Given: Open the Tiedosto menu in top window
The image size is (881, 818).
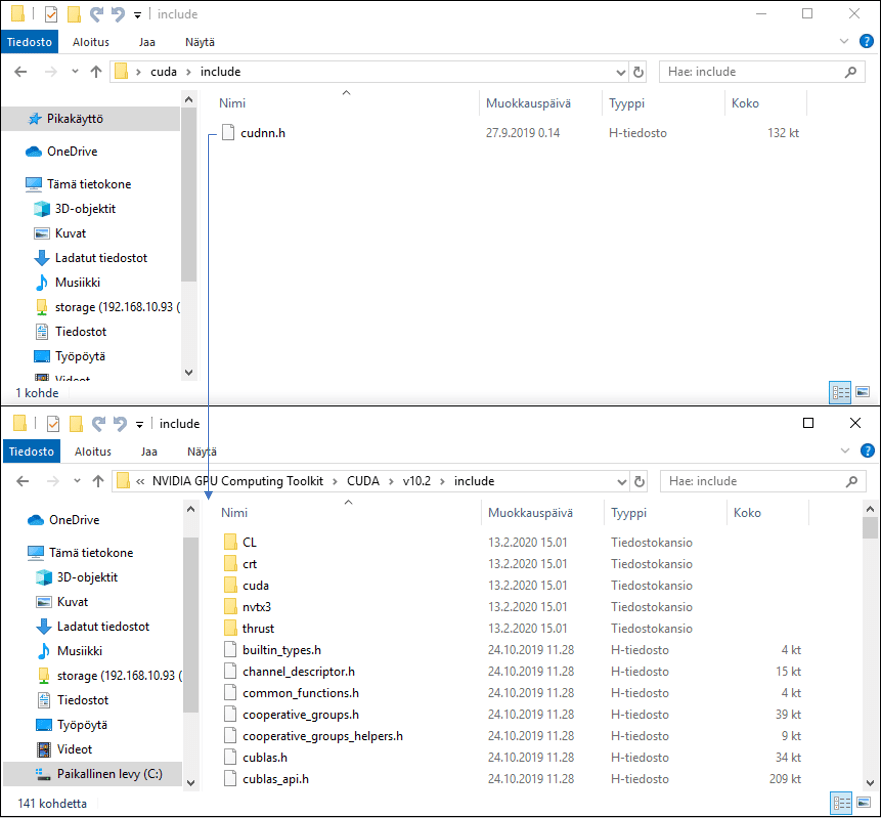Looking at the screenshot, I should click(30, 43).
